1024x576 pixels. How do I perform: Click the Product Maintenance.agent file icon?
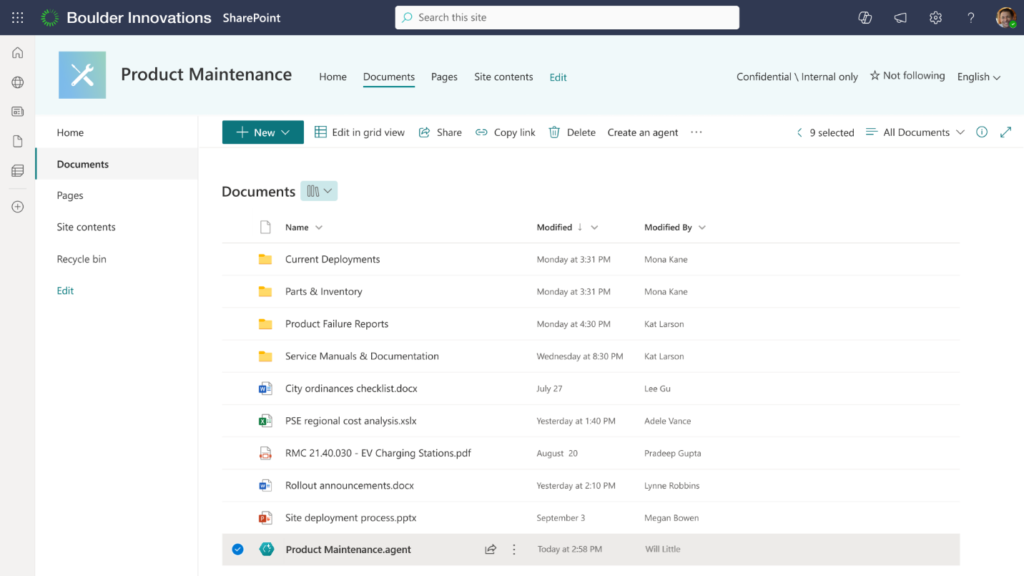coord(266,549)
